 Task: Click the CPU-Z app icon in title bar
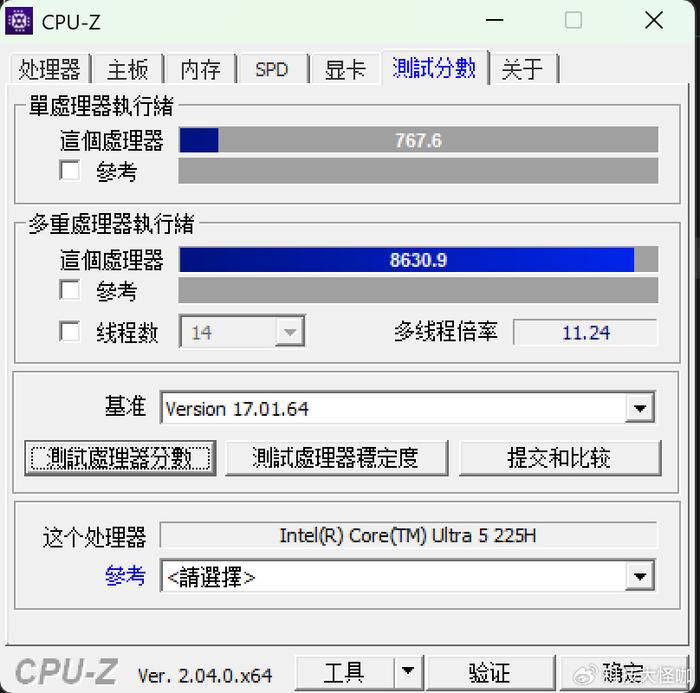(18, 21)
